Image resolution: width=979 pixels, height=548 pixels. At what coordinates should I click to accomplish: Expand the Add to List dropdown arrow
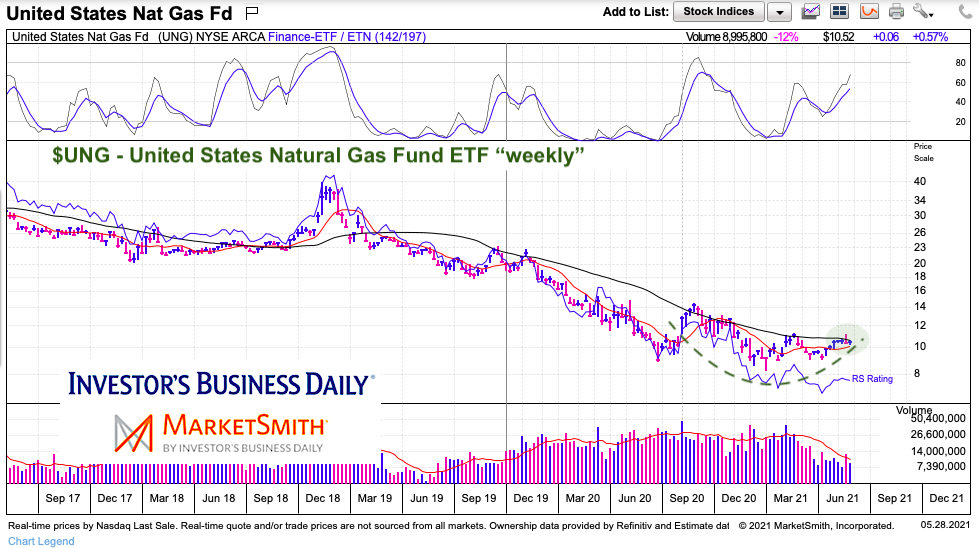pos(779,11)
